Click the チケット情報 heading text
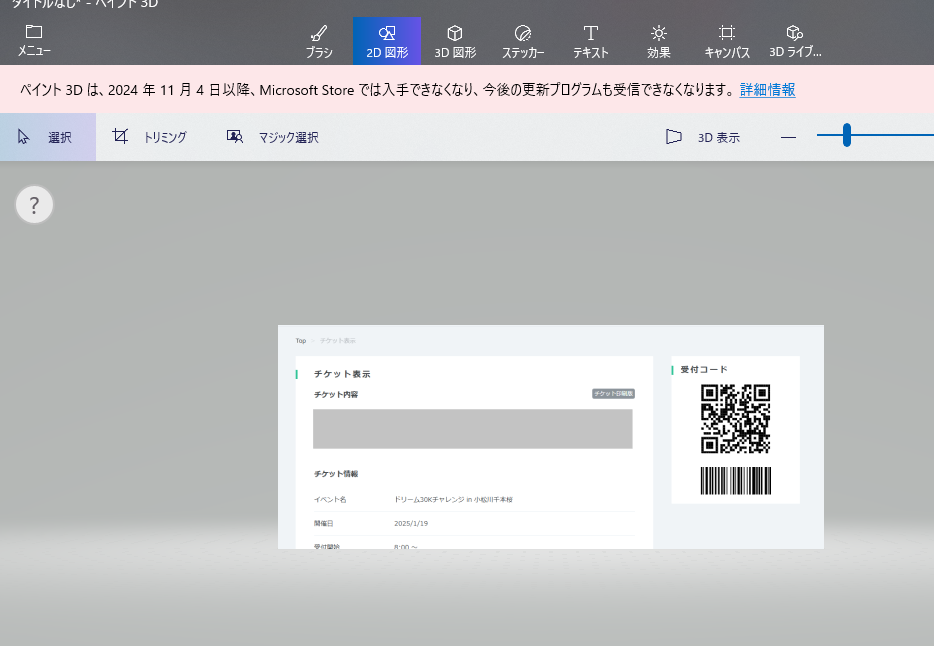Image resolution: width=934 pixels, height=646 pixels. point(336,474)
